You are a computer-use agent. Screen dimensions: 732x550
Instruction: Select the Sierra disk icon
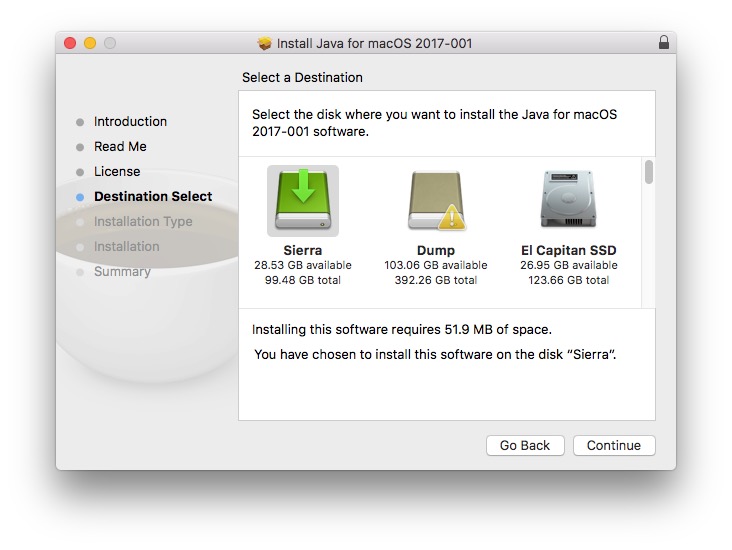point(303,201)
